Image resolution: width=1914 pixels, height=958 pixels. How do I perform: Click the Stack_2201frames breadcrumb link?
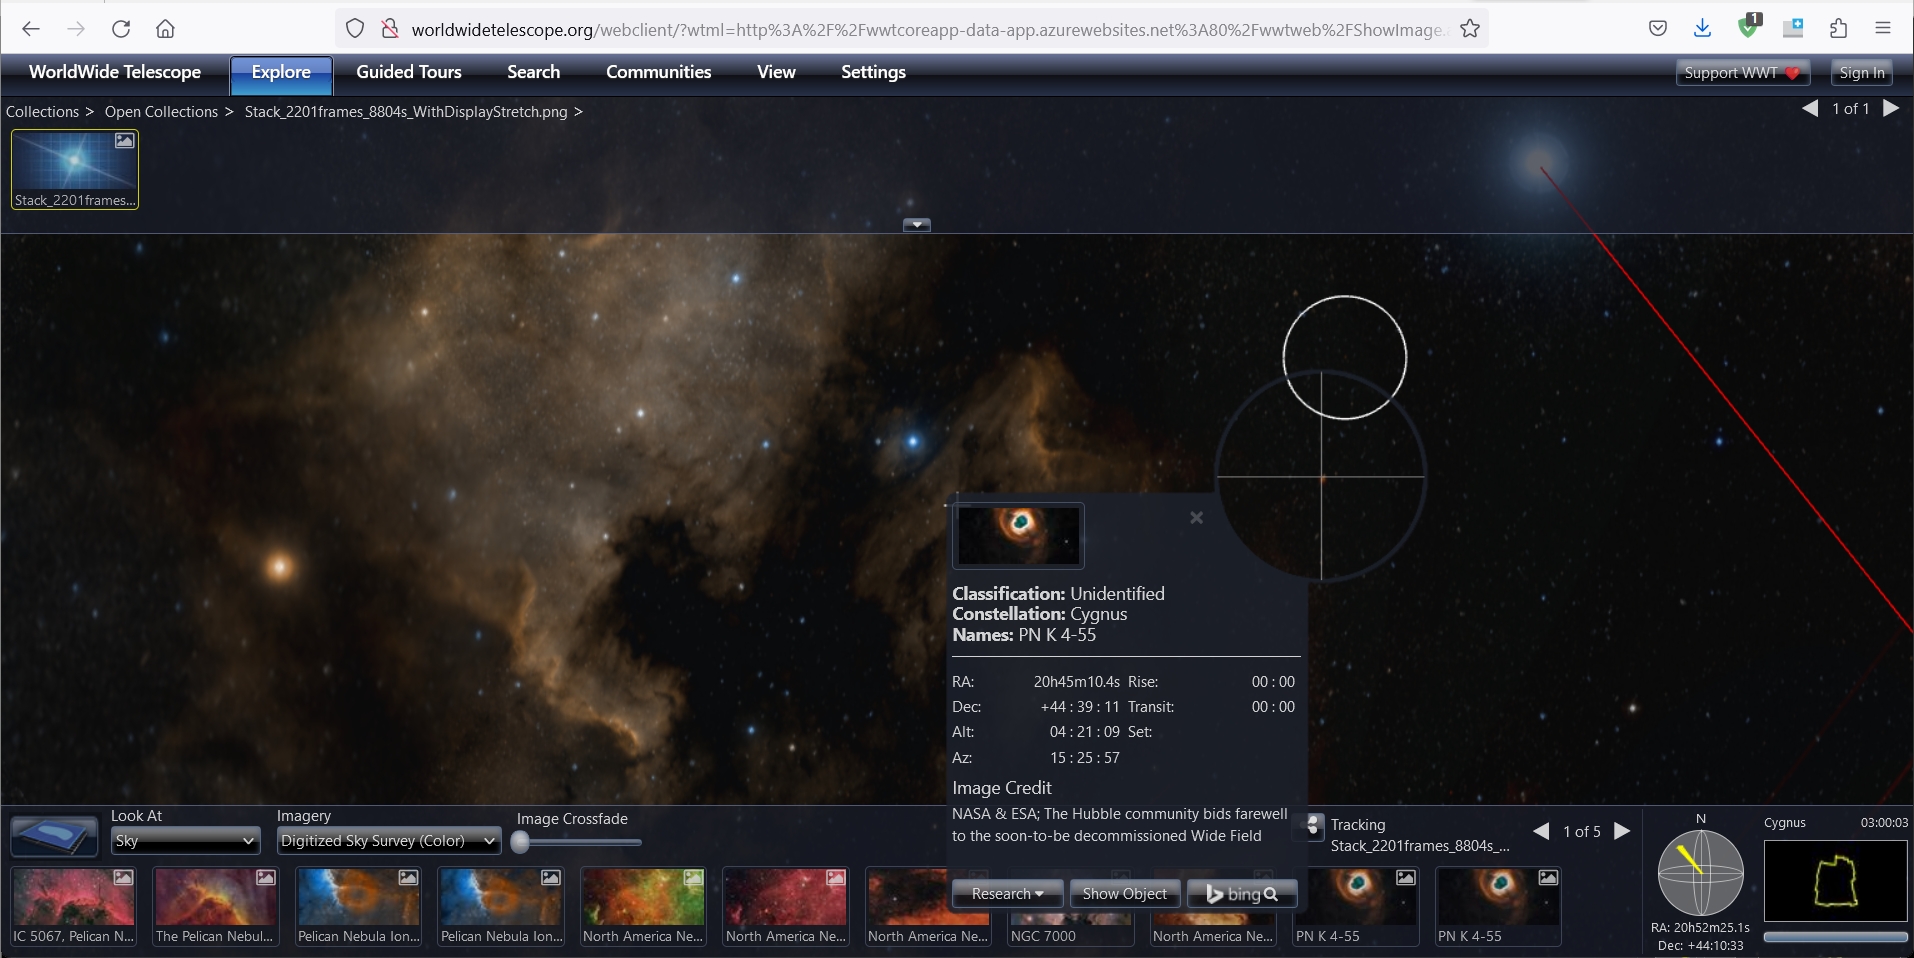[x=406, y=112]
